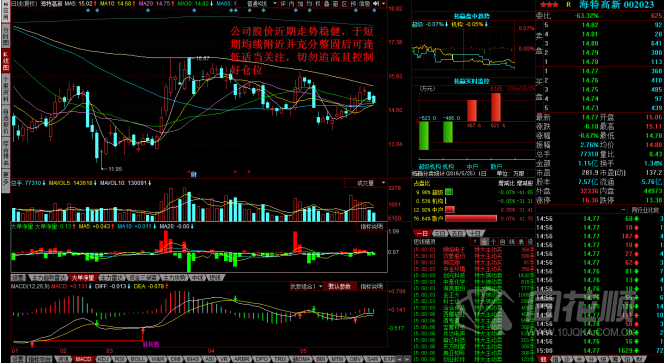Select the 自 filter icon in the 短线精灵 panel

[x=503, y=241]
